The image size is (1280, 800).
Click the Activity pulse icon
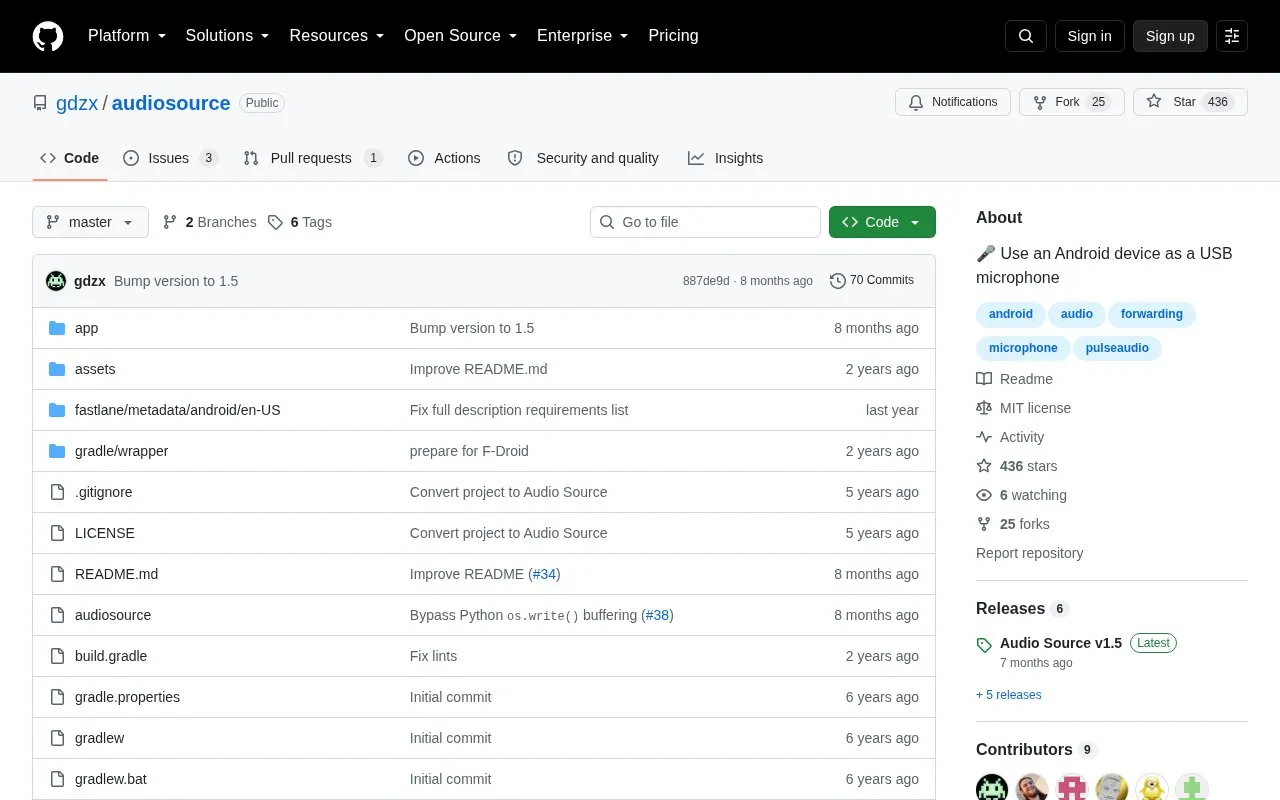point(984,437)
